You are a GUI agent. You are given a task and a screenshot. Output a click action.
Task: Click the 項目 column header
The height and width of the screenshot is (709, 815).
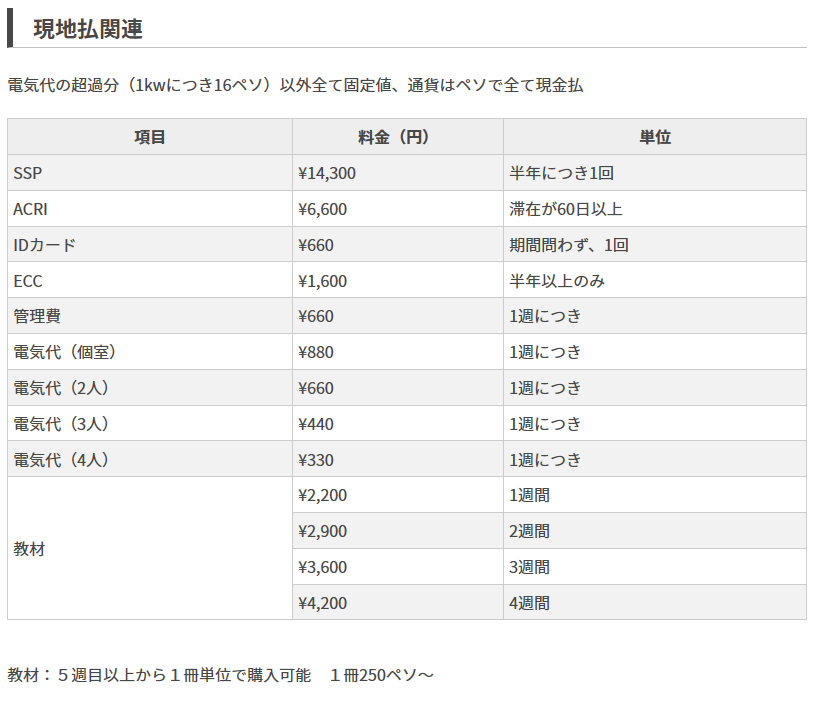coord(150,137)
